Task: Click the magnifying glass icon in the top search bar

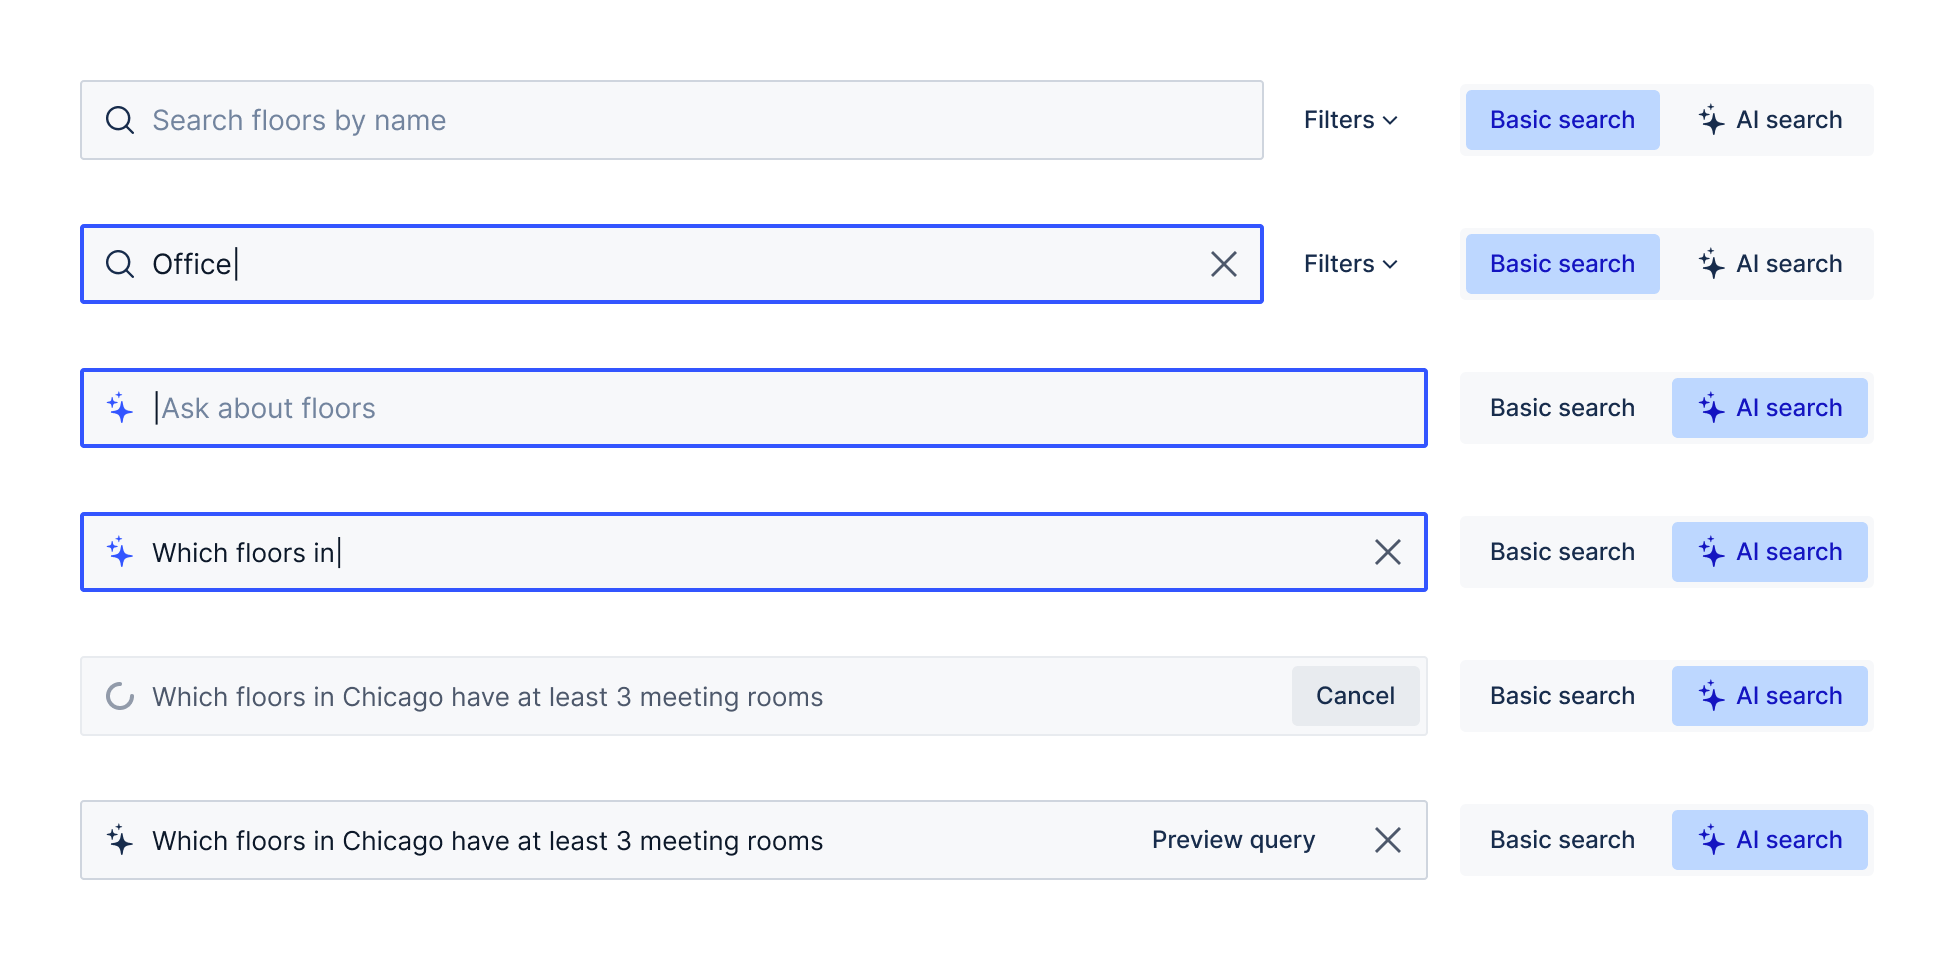Action: tap(120, 120)
